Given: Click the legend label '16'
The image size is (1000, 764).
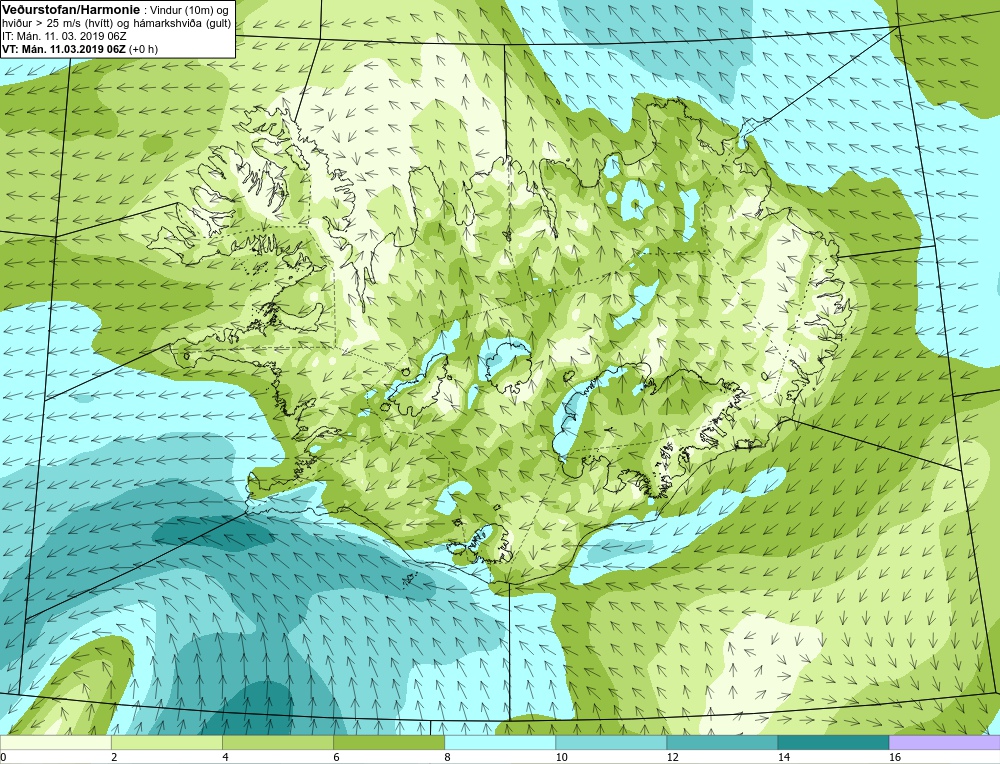Looking at the screenshot, I should point(894,757).
